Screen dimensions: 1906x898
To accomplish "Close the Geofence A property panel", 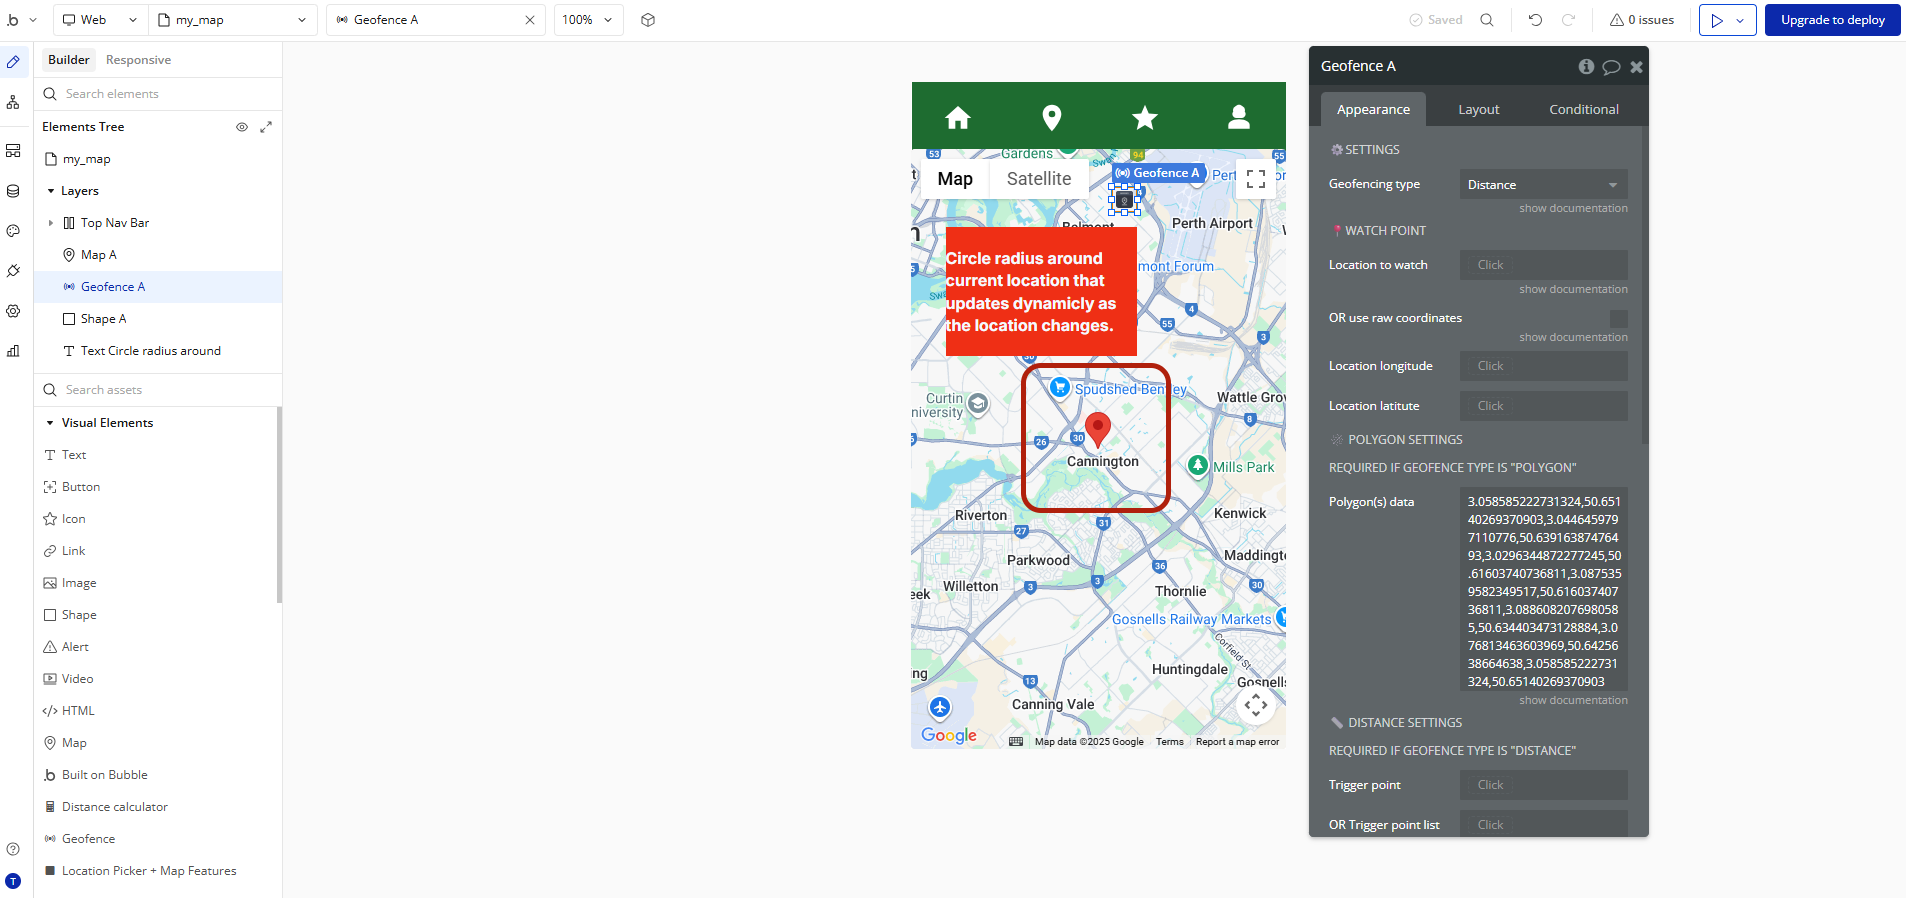I will coord(1637,67).
